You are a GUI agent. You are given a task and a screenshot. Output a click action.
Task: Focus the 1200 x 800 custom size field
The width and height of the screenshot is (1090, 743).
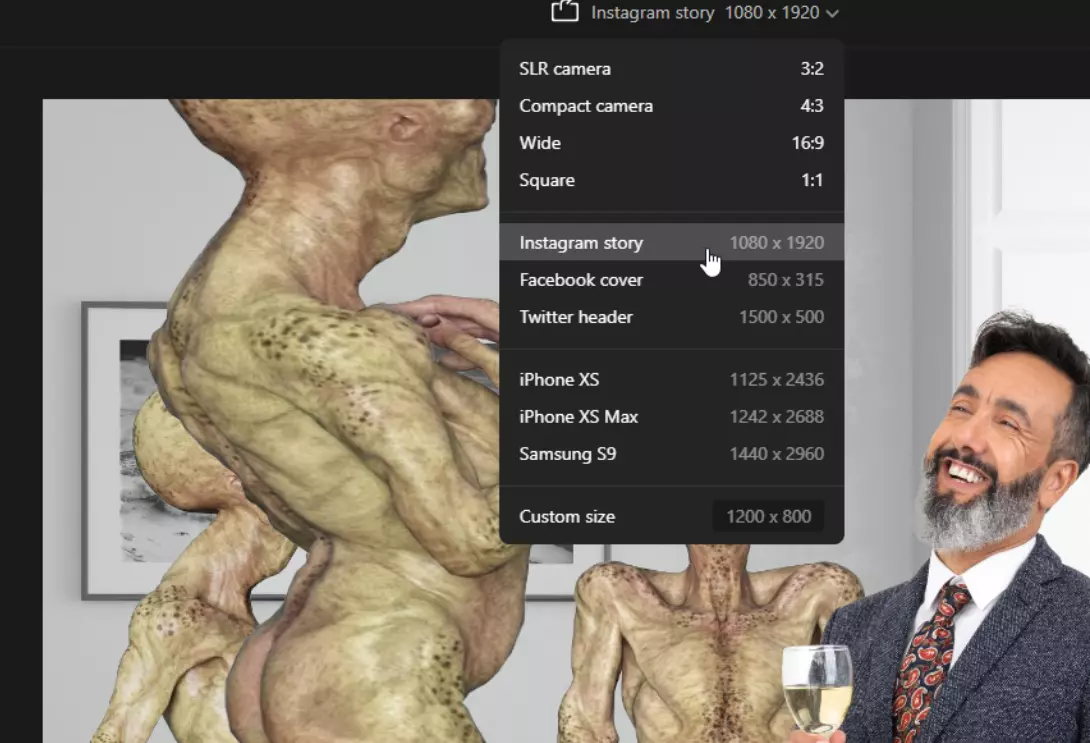click(768, 517)
